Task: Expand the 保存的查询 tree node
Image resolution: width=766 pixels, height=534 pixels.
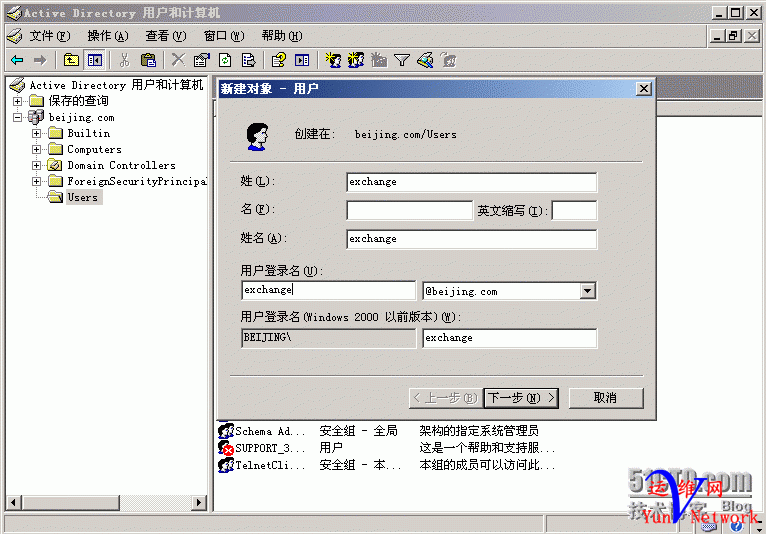Action: (x=18, y=101)
